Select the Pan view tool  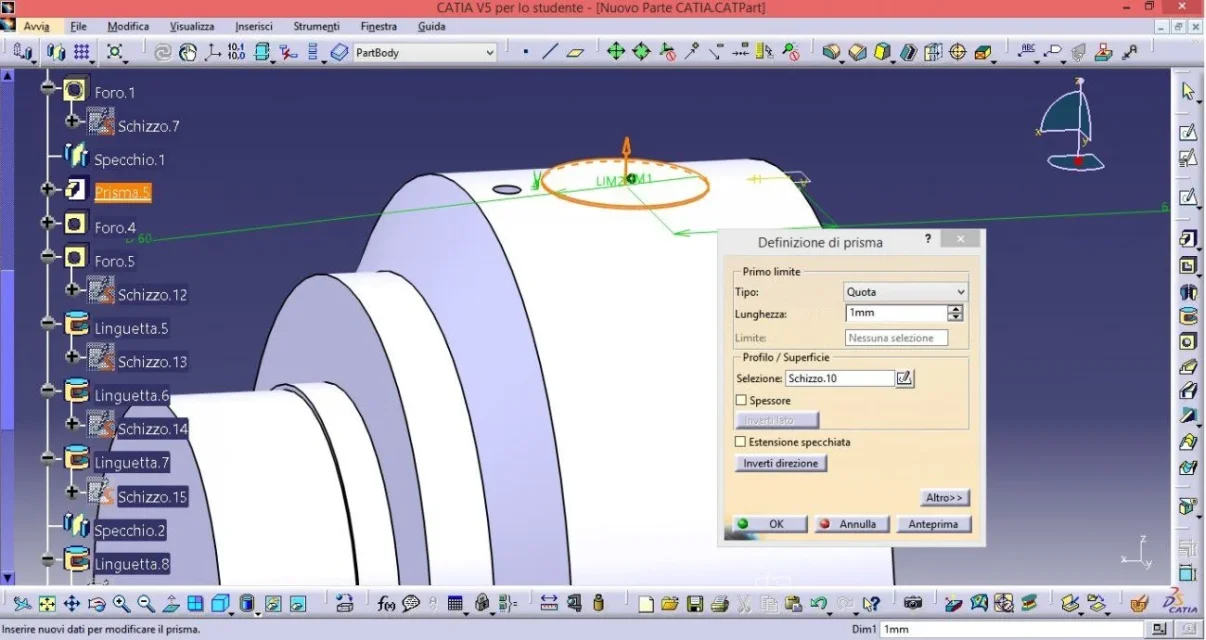click(x=72, y=604)
